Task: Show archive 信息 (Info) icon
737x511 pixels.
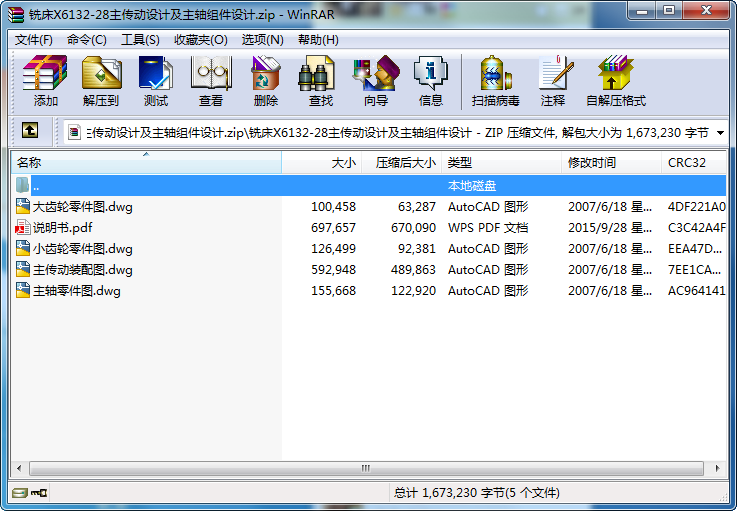Action: 430,80
